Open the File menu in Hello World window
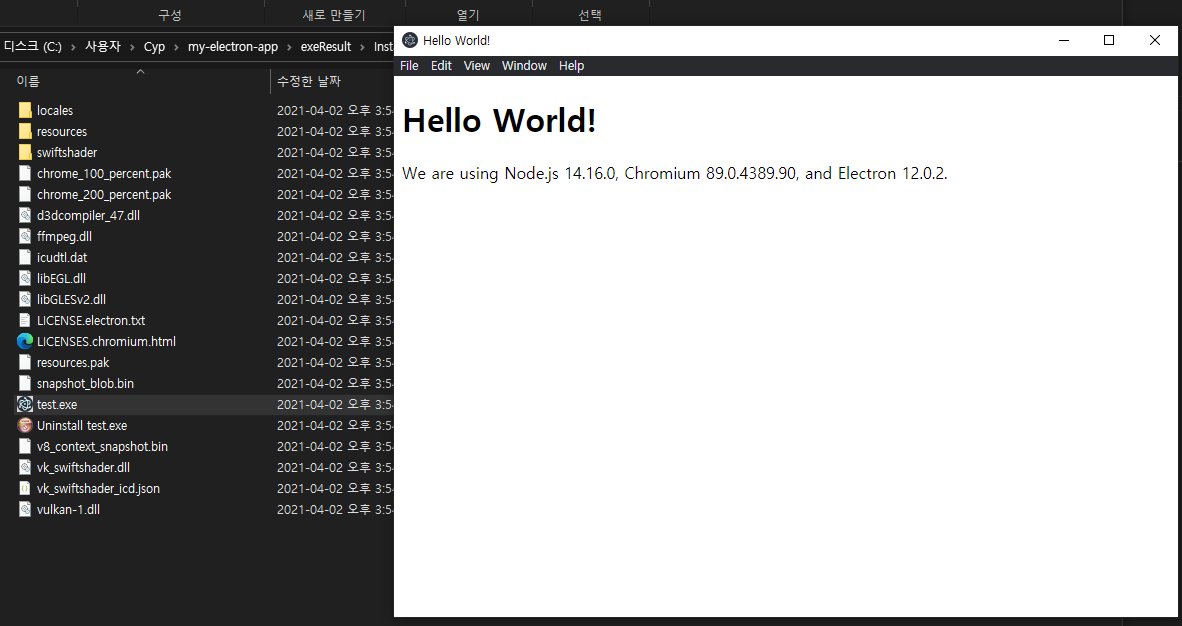The height and width of the screenshot is (626, 1182). (x=409, y=66)
